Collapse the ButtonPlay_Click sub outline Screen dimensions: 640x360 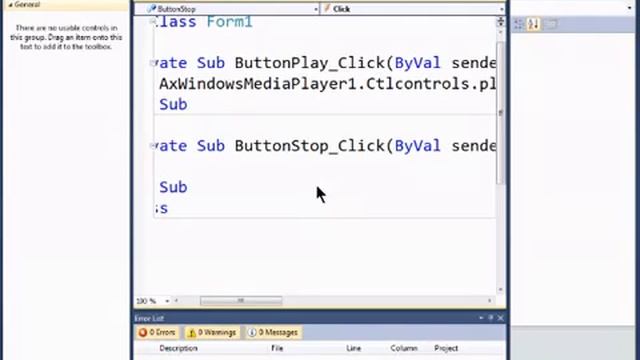pyautogui.click(x=152, y=62)
